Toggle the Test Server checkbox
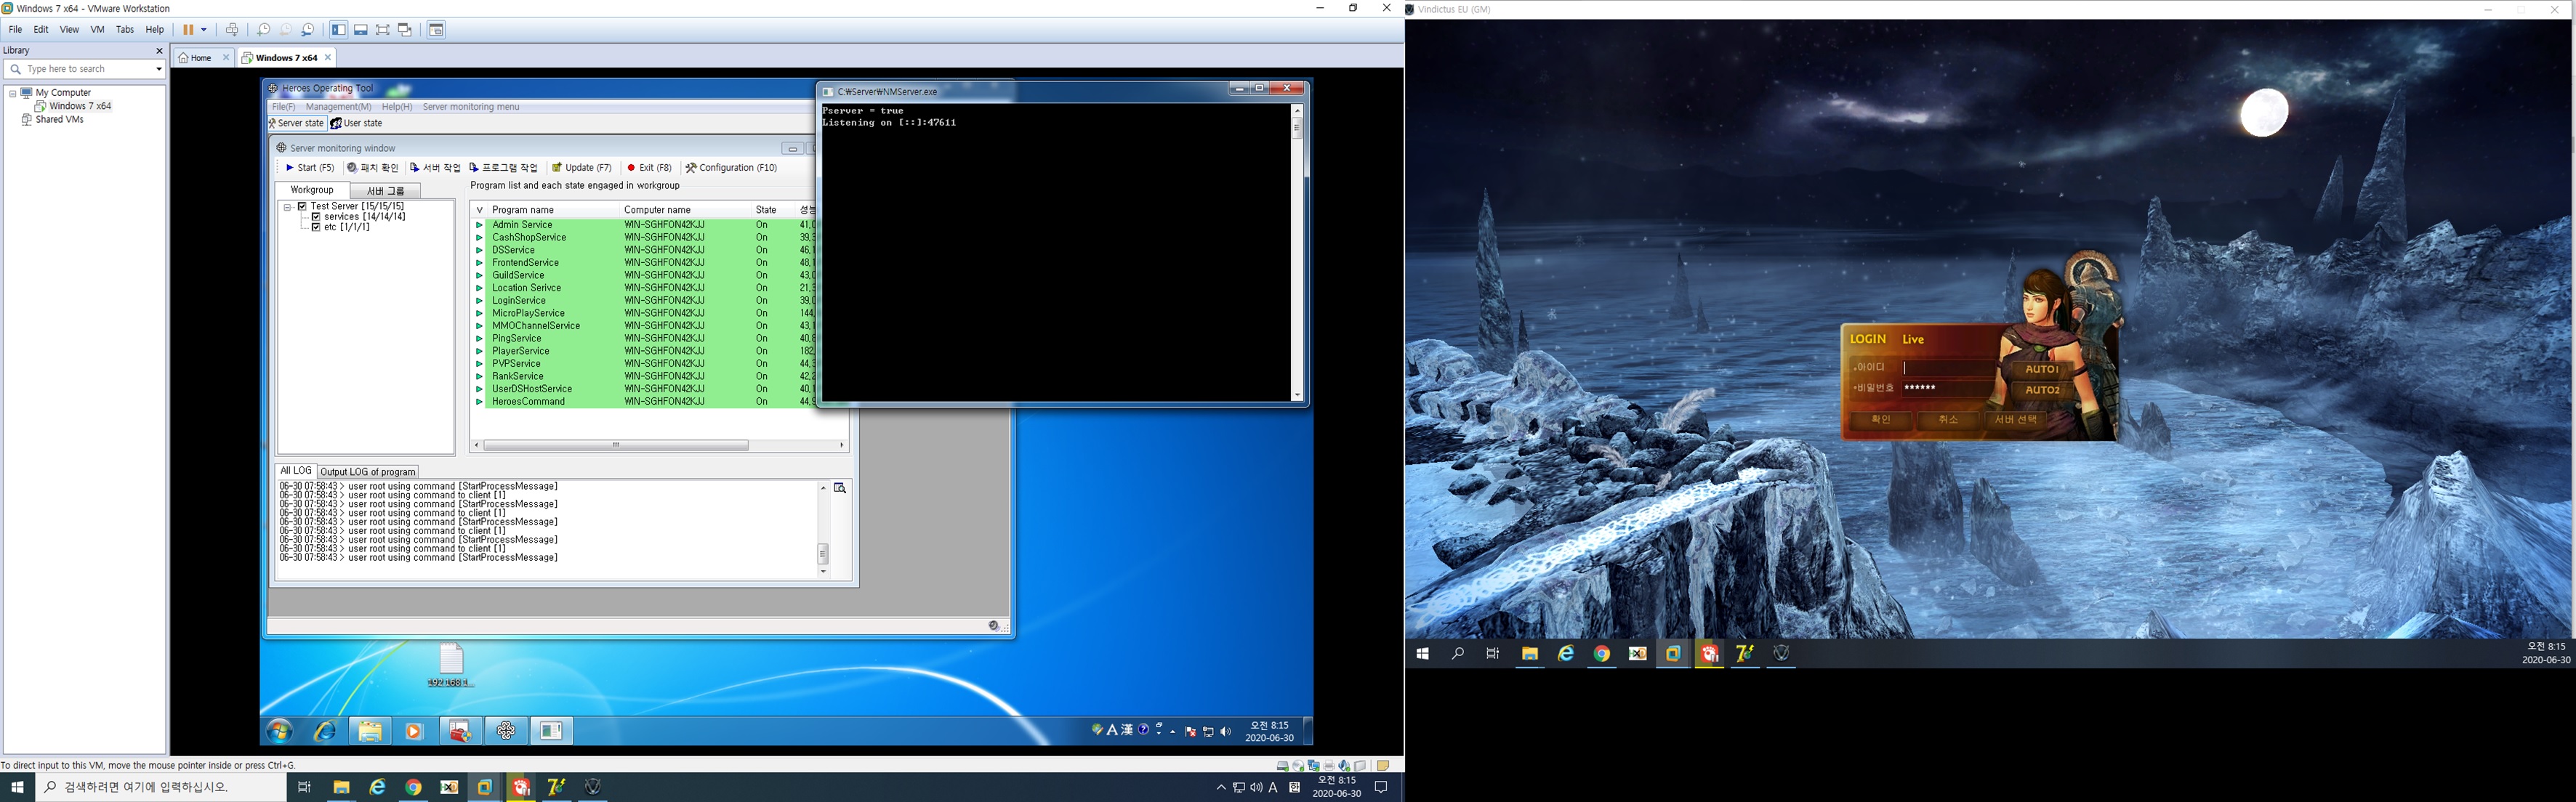2576x802 pixels. (302, 207)
